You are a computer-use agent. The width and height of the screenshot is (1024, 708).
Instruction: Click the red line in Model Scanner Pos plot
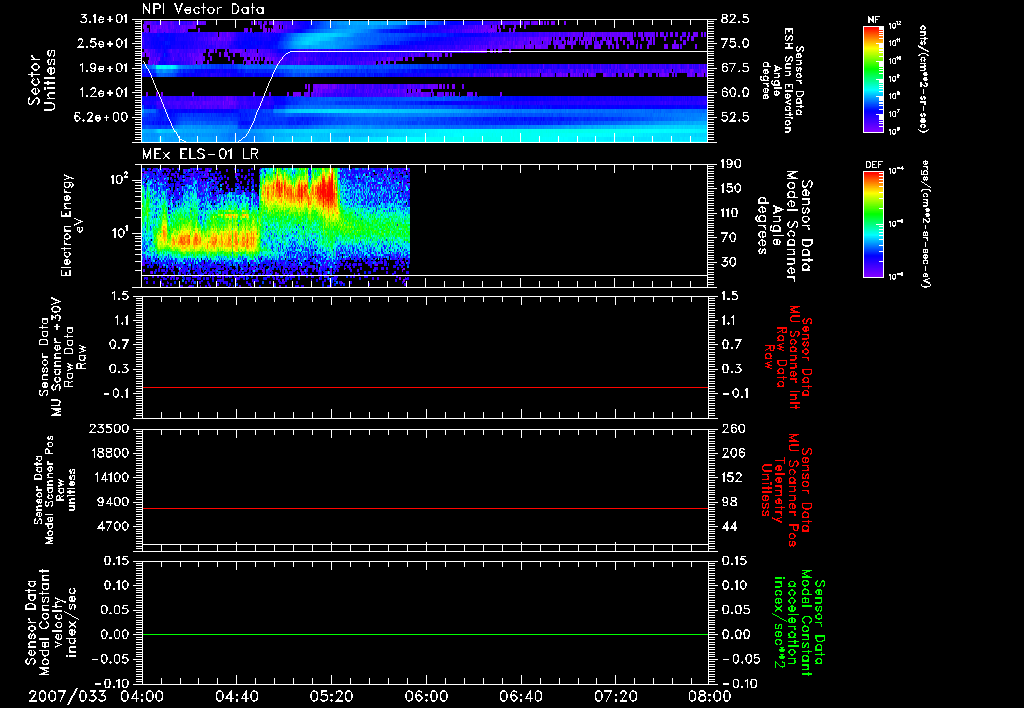coord(425,508)
